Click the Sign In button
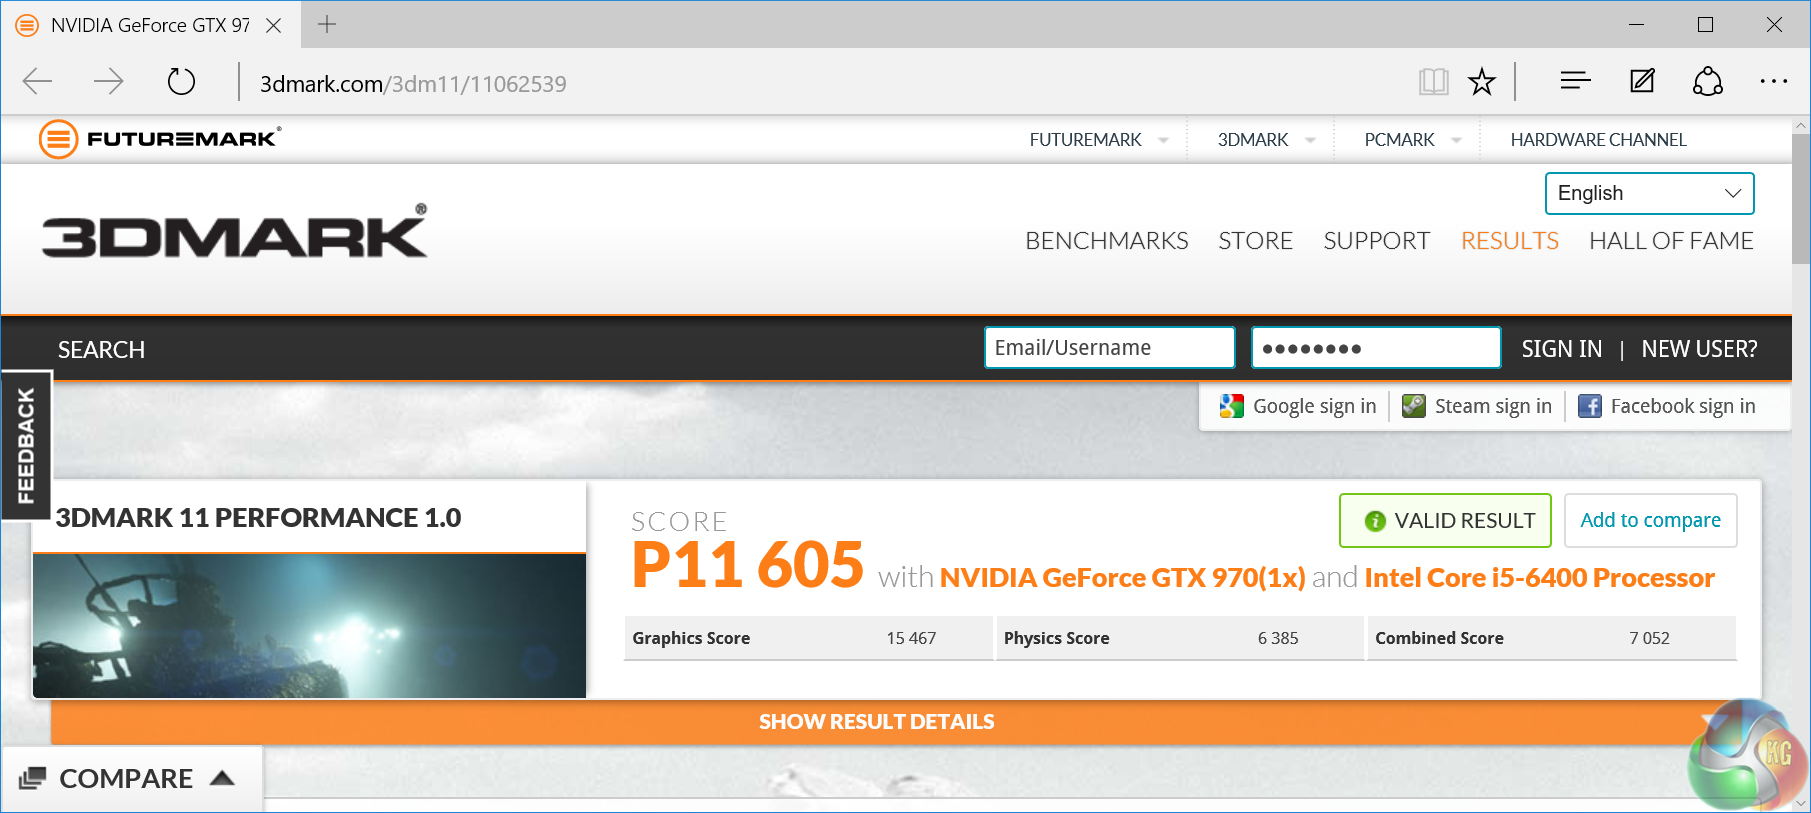Viewport: 1811px width, 813px height. click(1562, 349)
